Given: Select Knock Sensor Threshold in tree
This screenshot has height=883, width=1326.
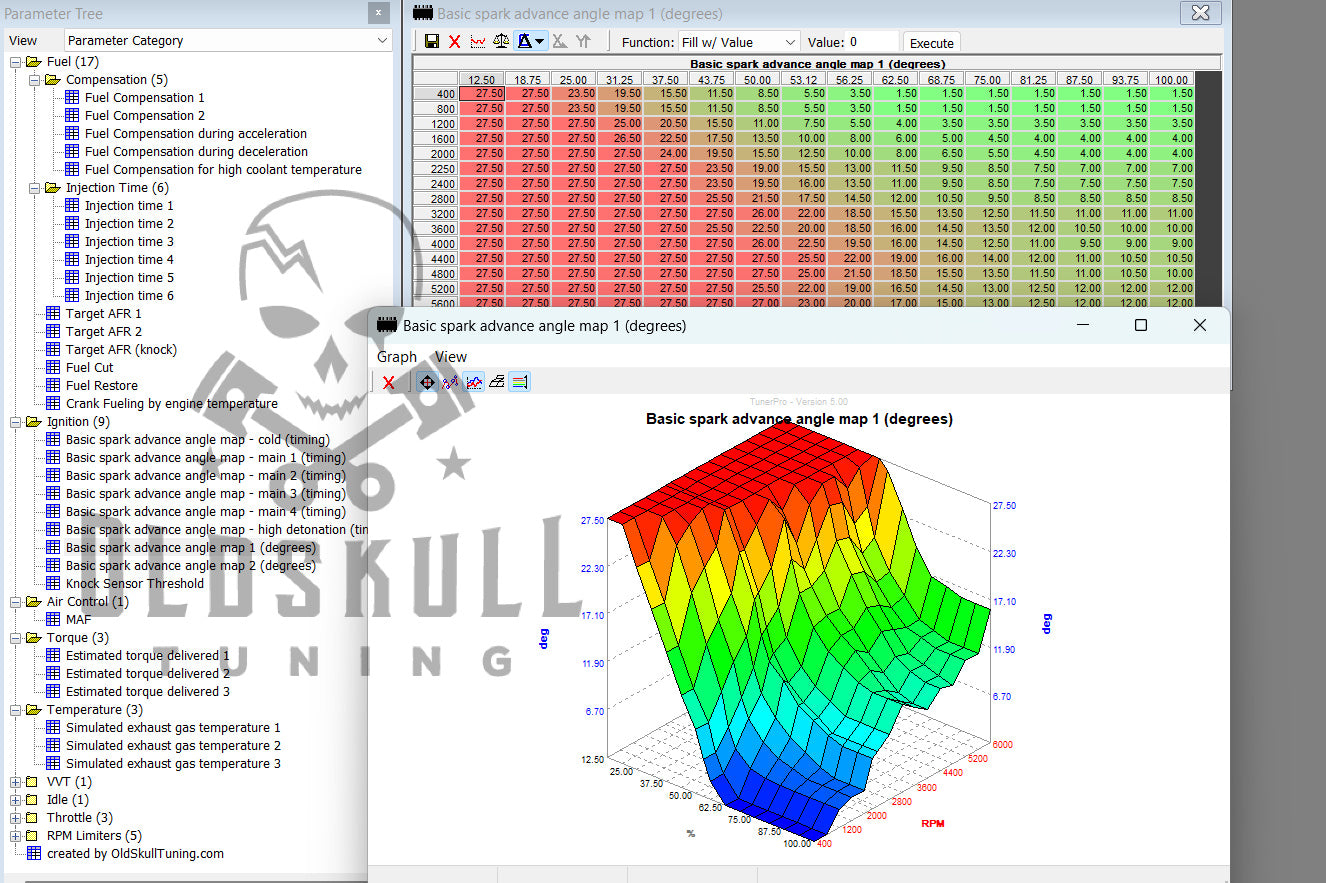Looking at the screenshot, I should 135,584.
